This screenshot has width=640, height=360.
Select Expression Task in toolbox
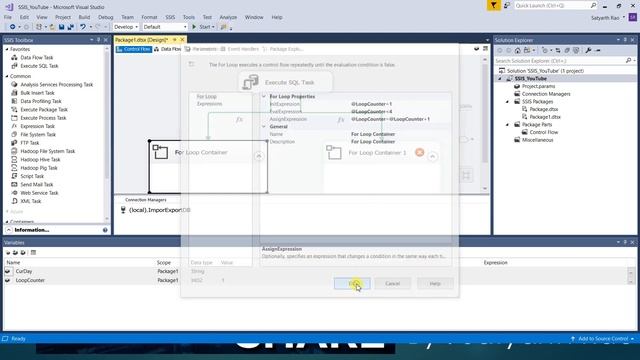click(38, 126)
